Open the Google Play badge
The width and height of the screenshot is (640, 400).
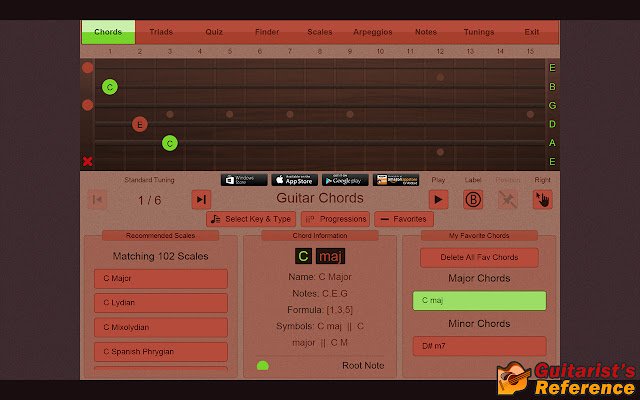tap(345, 180)
